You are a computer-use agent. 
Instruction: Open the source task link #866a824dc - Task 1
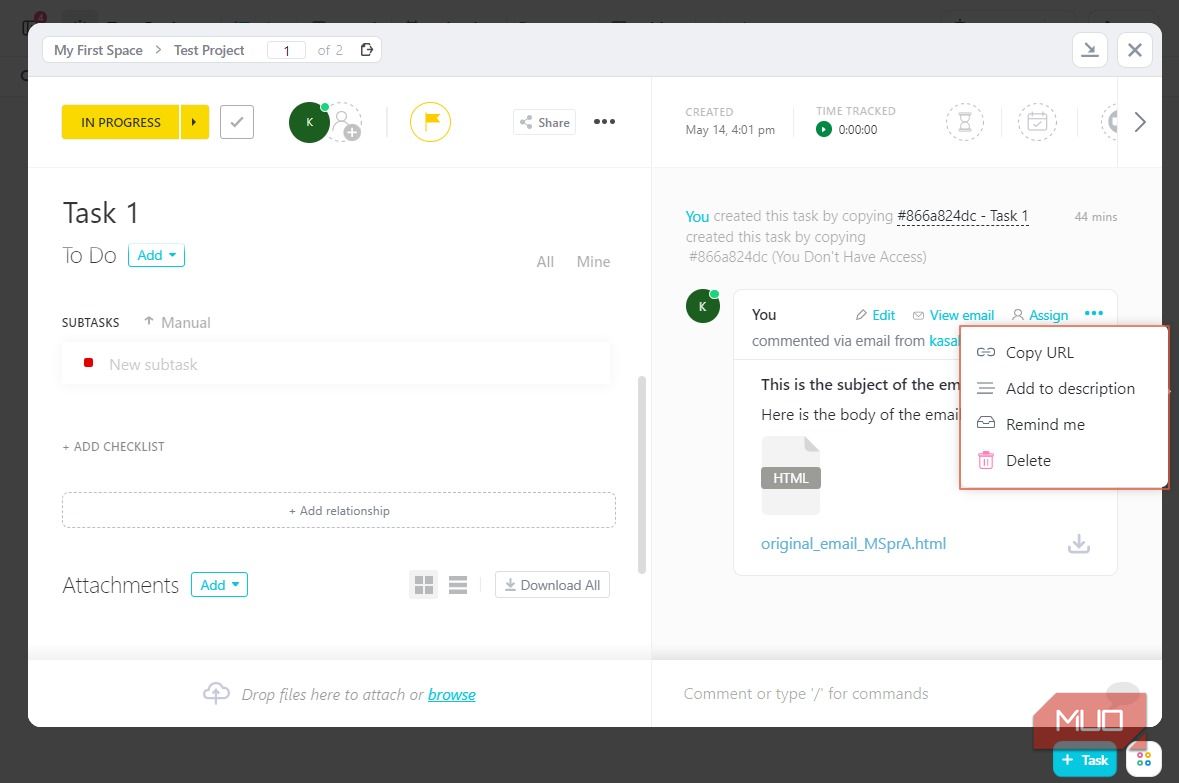coord(962,216)
